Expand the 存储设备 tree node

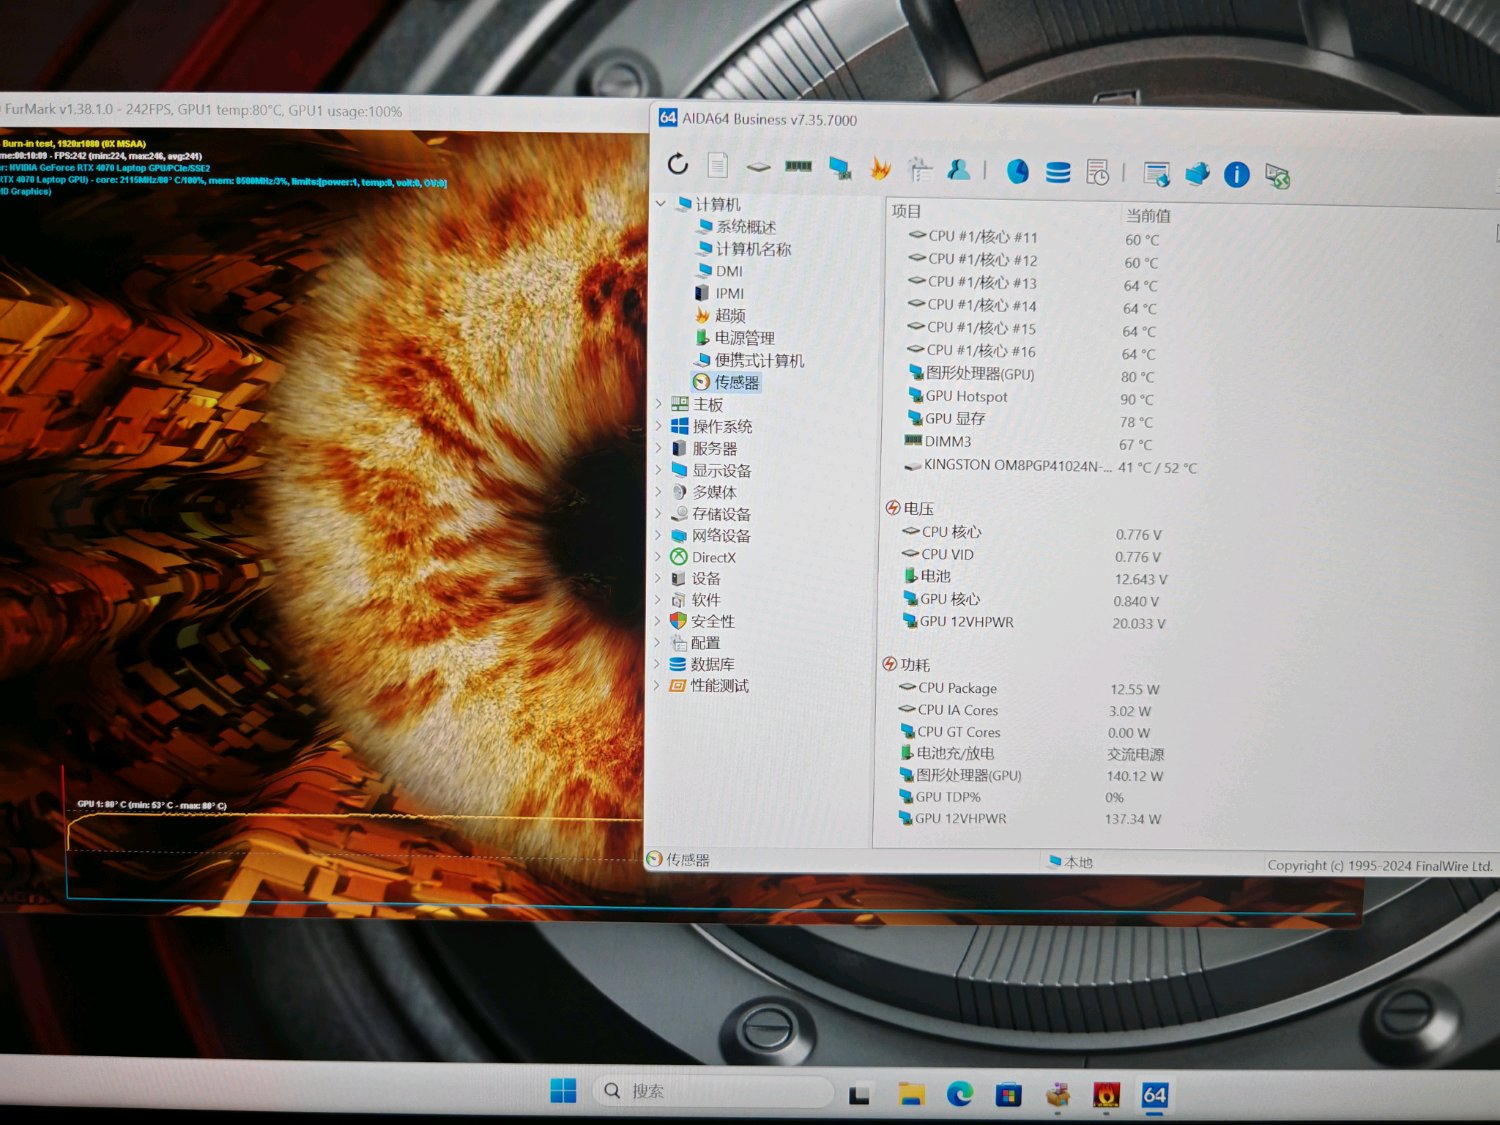657,513
